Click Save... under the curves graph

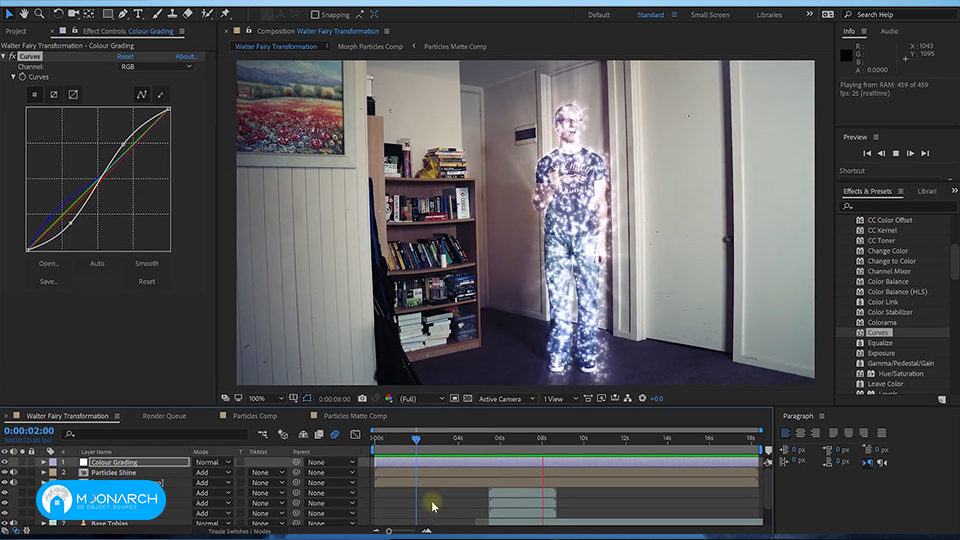49,282
